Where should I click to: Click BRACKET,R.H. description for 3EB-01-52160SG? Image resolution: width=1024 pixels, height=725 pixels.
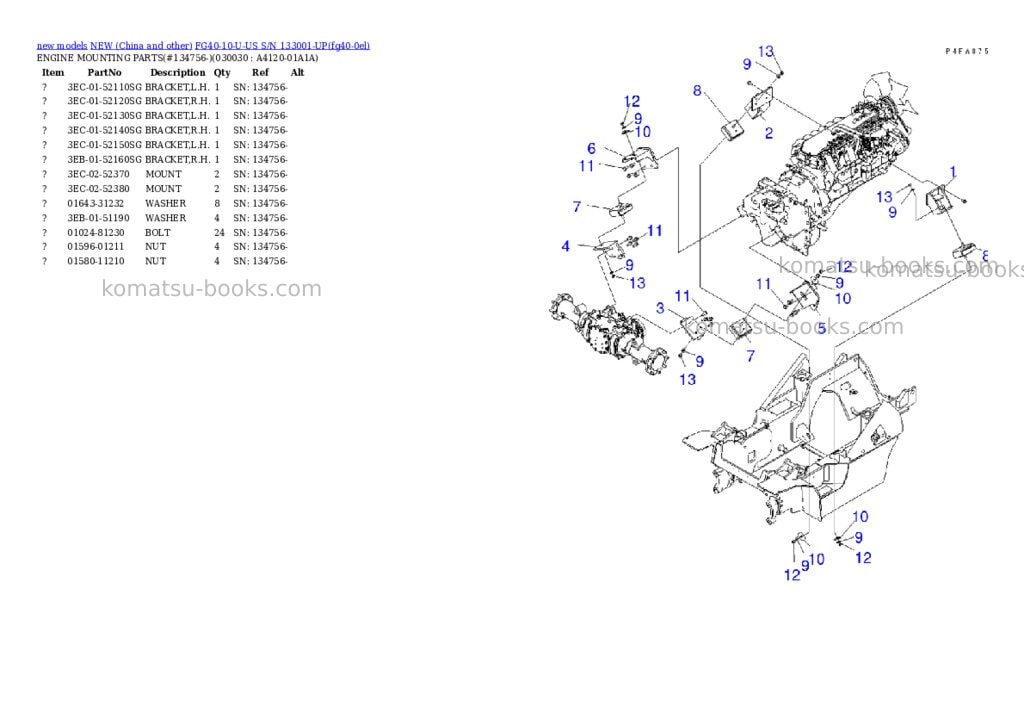[178, 159]
